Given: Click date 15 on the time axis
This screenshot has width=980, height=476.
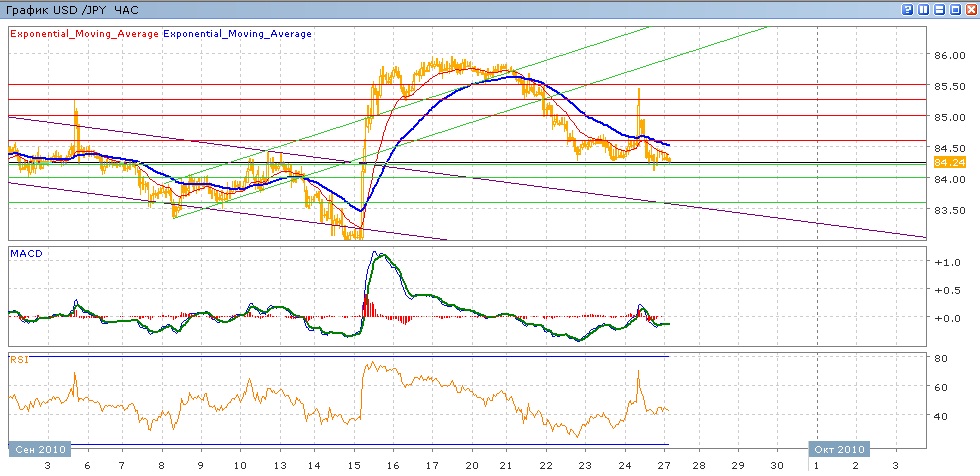Looking at the screenshot, I should [x=354, y=466].
